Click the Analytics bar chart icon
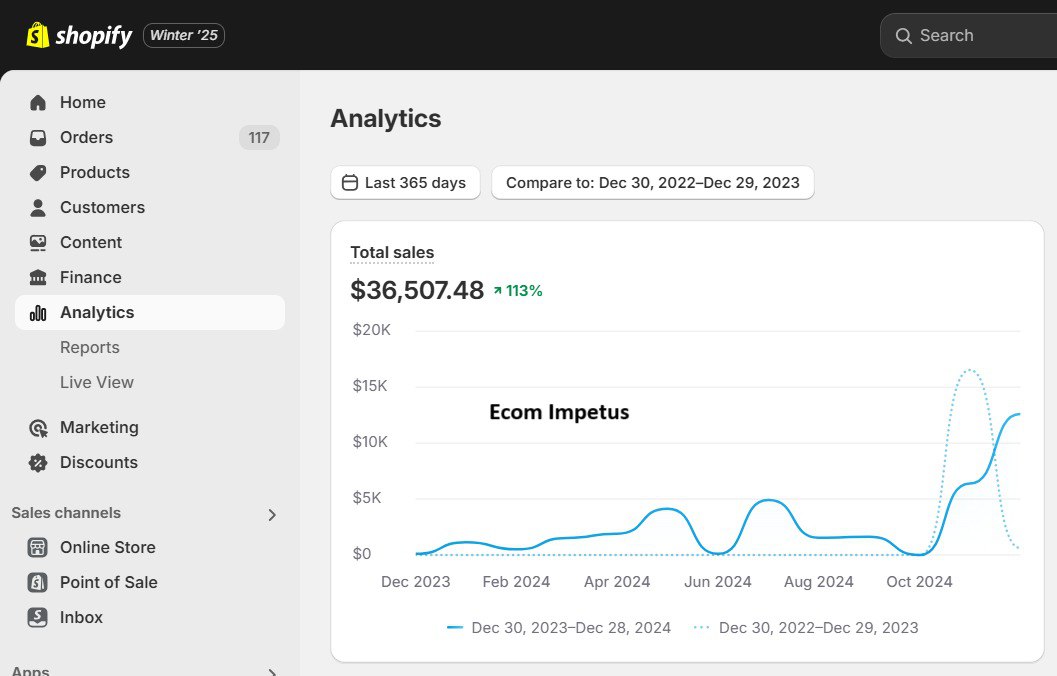This screenshot has width=1057, height=676. click(x=38, y=313)
